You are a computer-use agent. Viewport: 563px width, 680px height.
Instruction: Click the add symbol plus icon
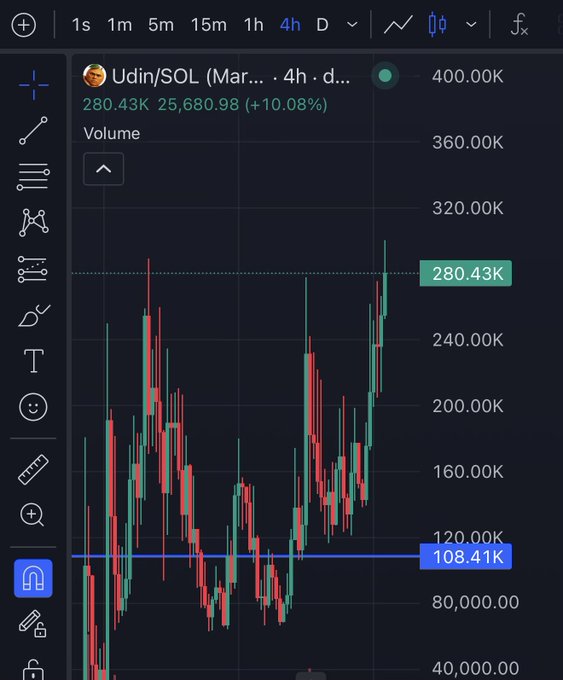pyautogui.click(x=23, y=25)
